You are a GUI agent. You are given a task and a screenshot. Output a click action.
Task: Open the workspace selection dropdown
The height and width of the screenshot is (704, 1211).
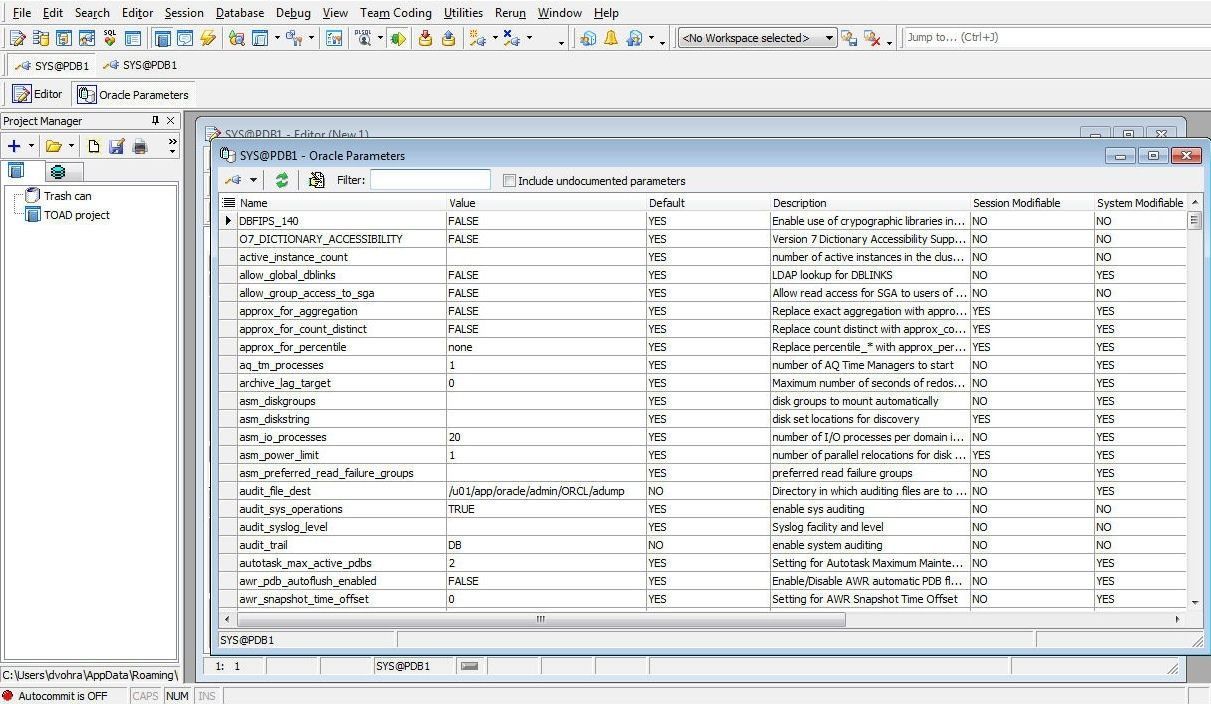pyautogui.click(x=829, y=38)
